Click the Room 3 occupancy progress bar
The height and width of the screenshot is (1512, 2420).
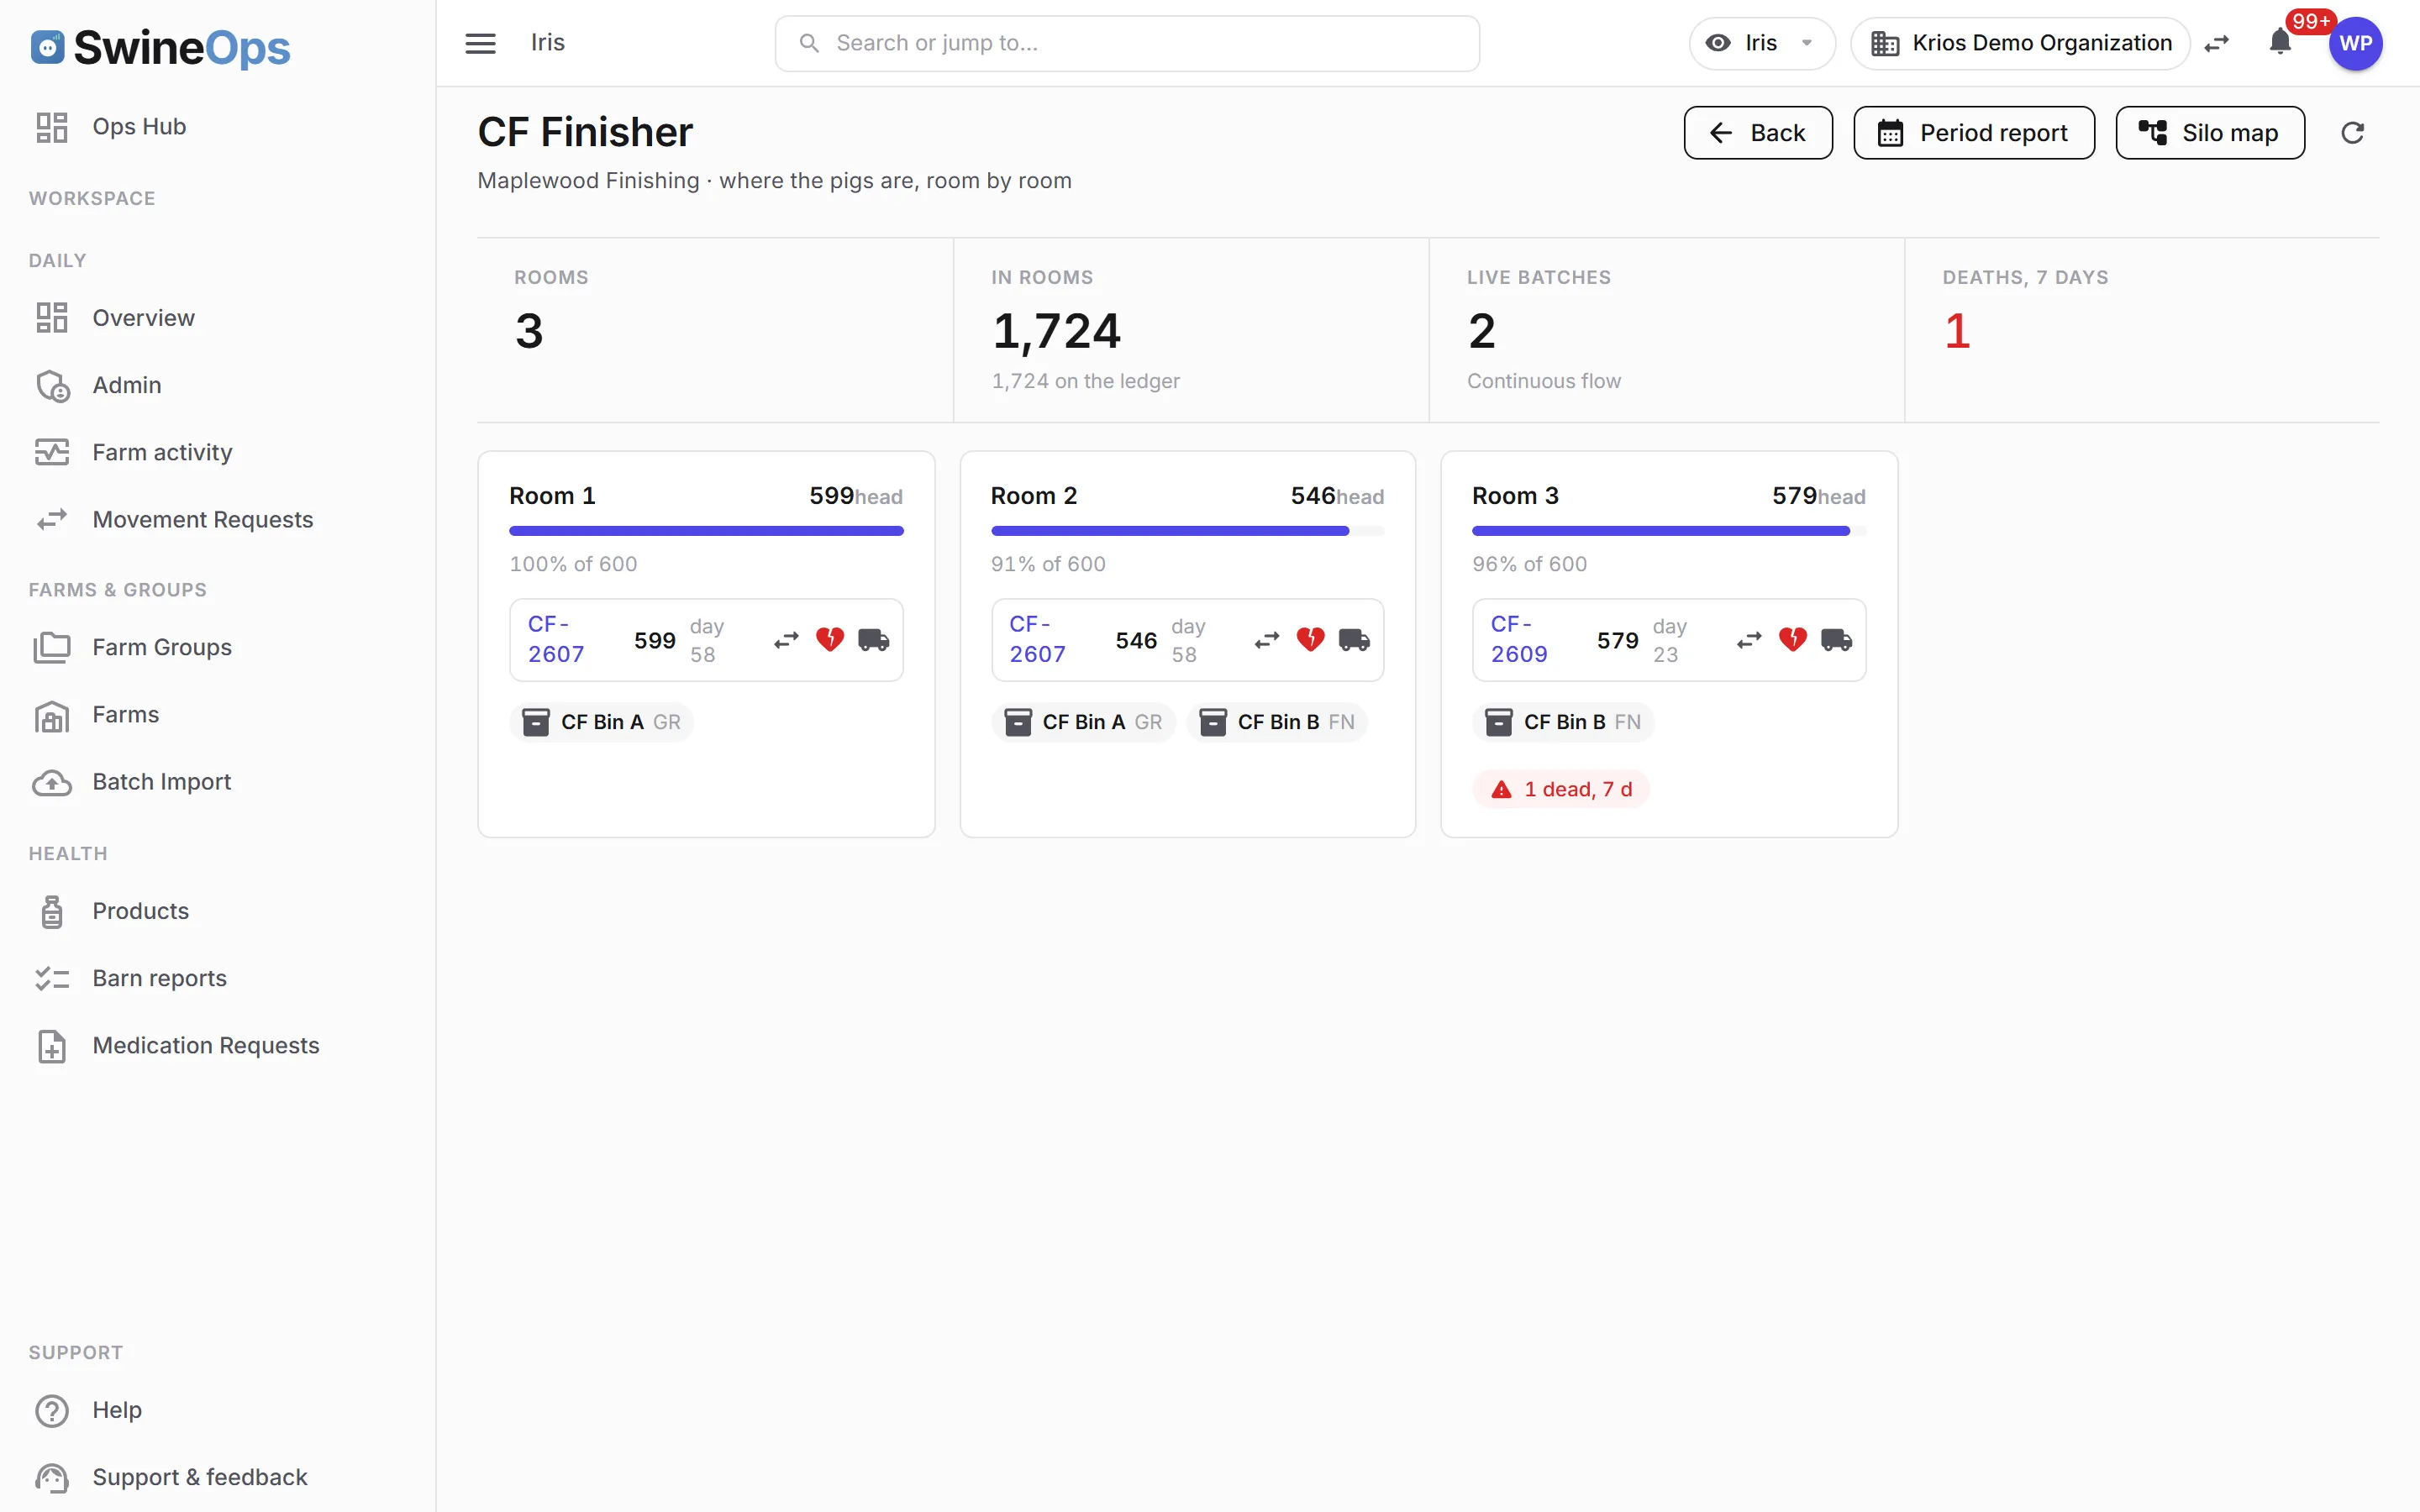(x=1668, y=531)
